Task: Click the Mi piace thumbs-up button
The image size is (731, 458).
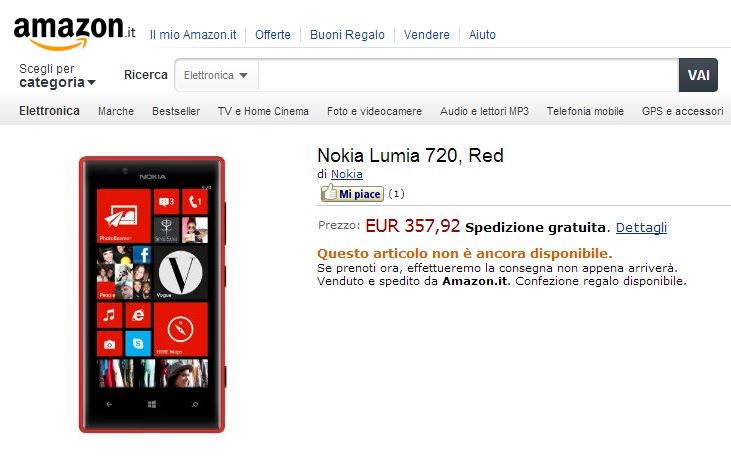Action: click(x=352, y=193)
